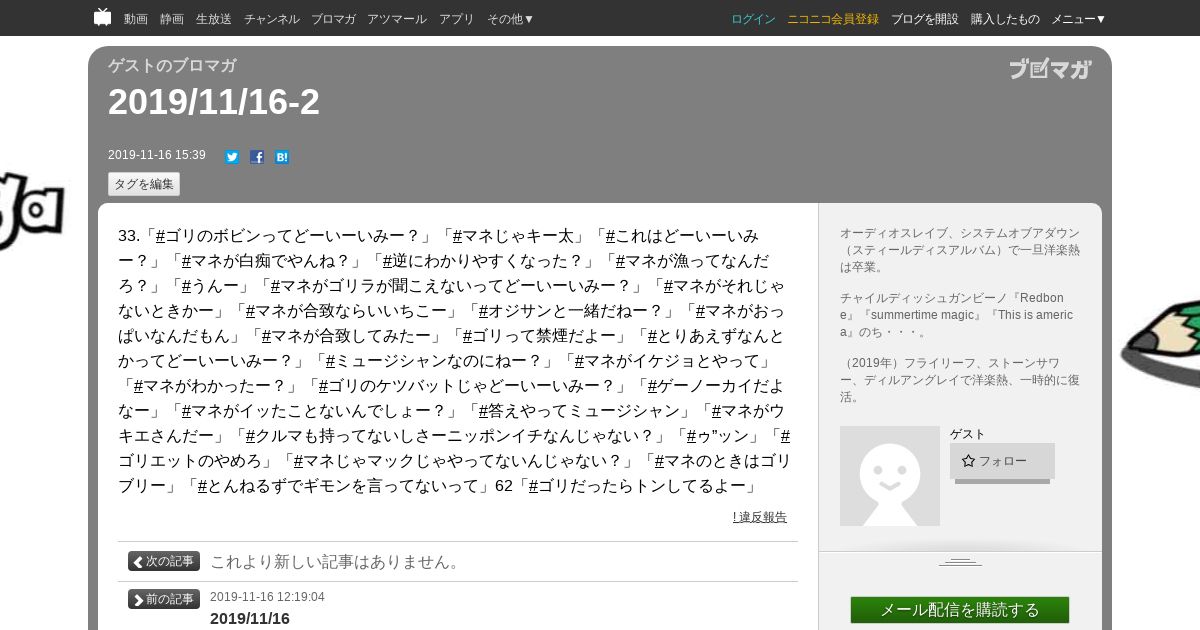Click the ログイン link
1200x630 pixels.
click(753, 19)
